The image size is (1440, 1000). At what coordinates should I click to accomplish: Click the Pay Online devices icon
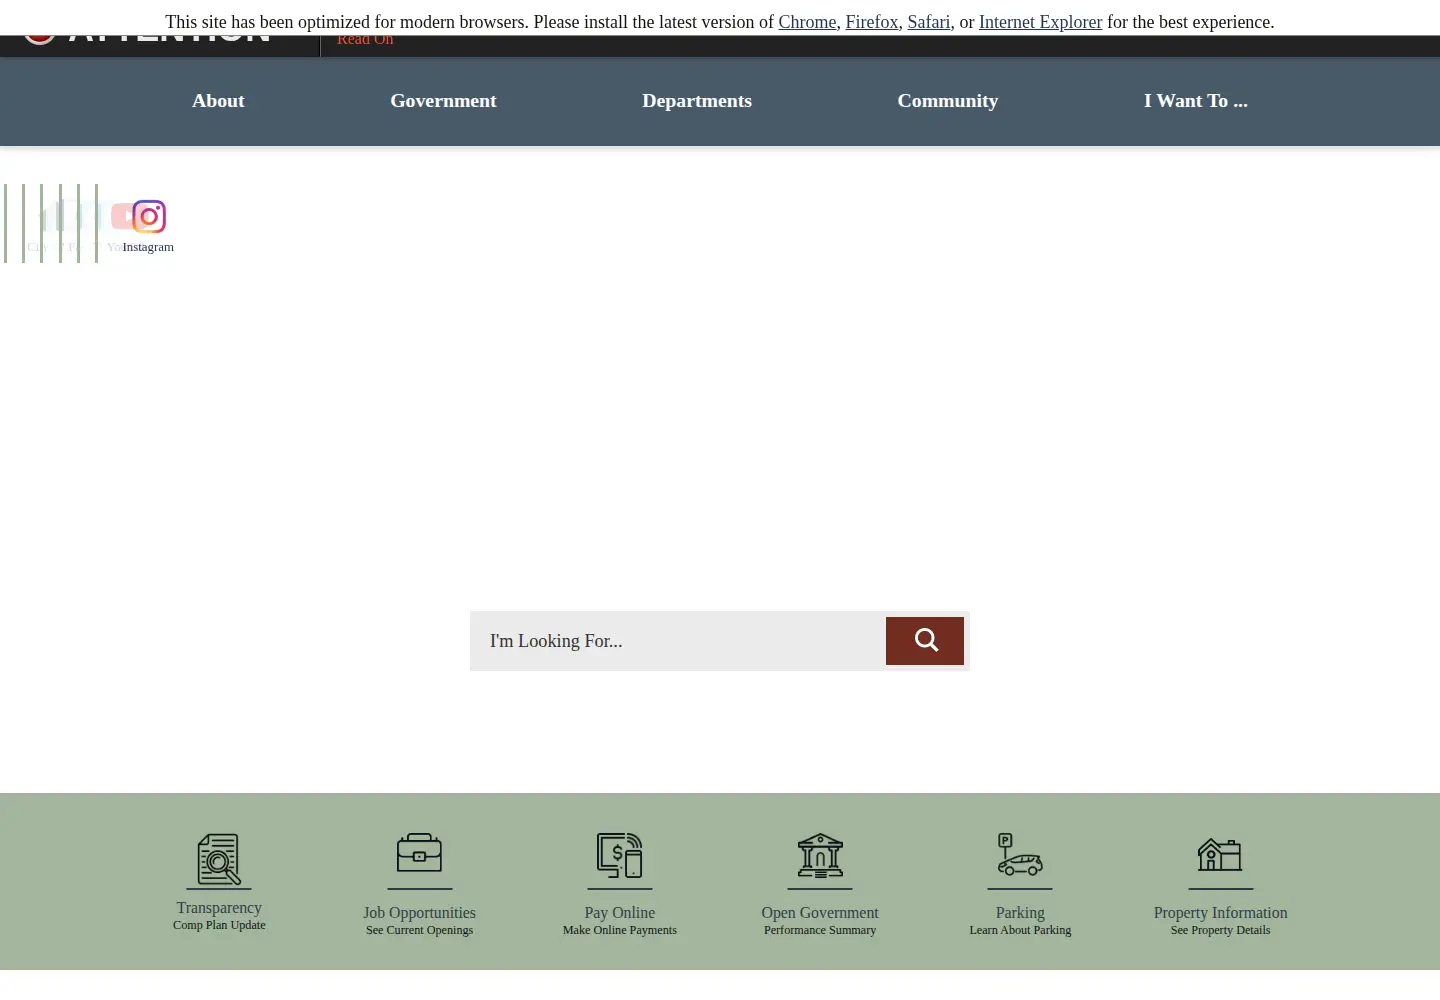620,856
